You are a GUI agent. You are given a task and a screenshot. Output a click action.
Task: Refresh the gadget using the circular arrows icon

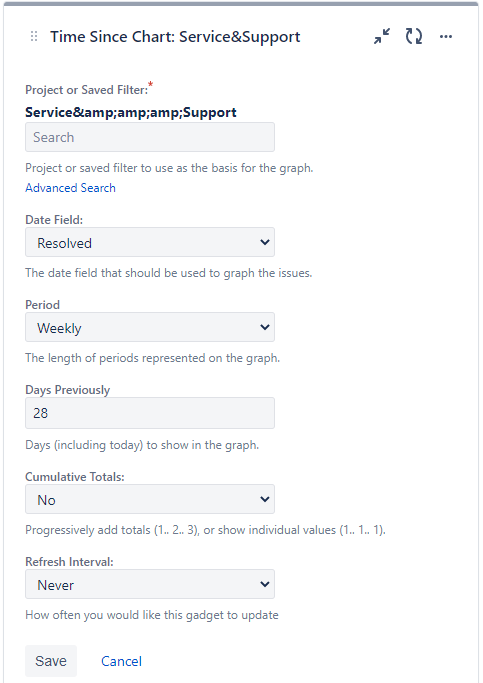(x=414, y=36)
